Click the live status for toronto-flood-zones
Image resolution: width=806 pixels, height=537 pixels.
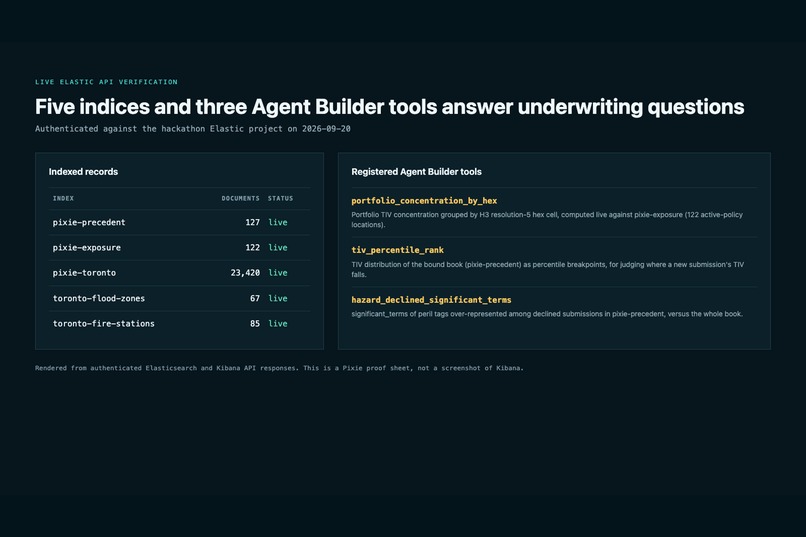tap(278, 298)
